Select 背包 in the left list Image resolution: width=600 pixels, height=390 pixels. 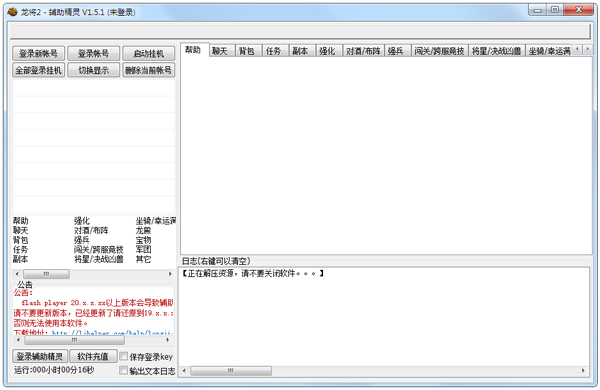[x=21, y=240]
